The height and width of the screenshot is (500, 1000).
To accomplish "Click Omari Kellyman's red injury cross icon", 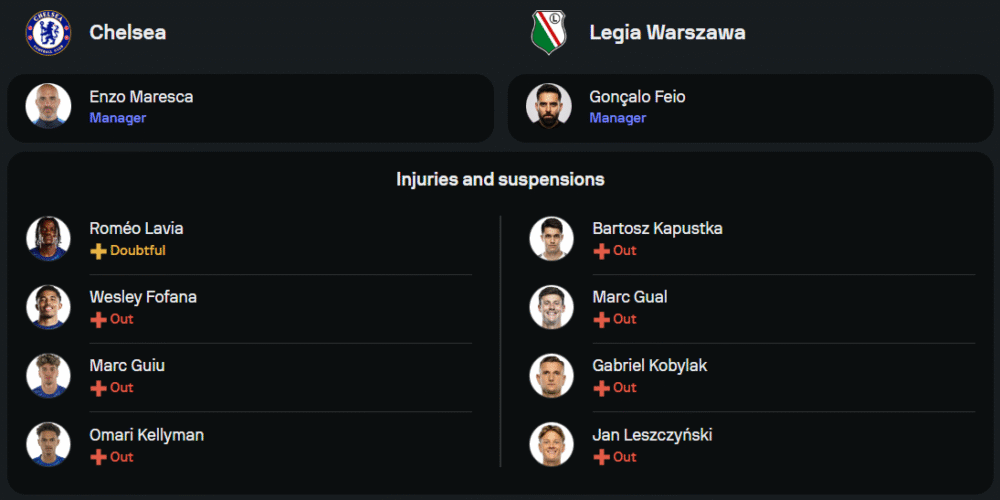I will click(x=98, y=457).
